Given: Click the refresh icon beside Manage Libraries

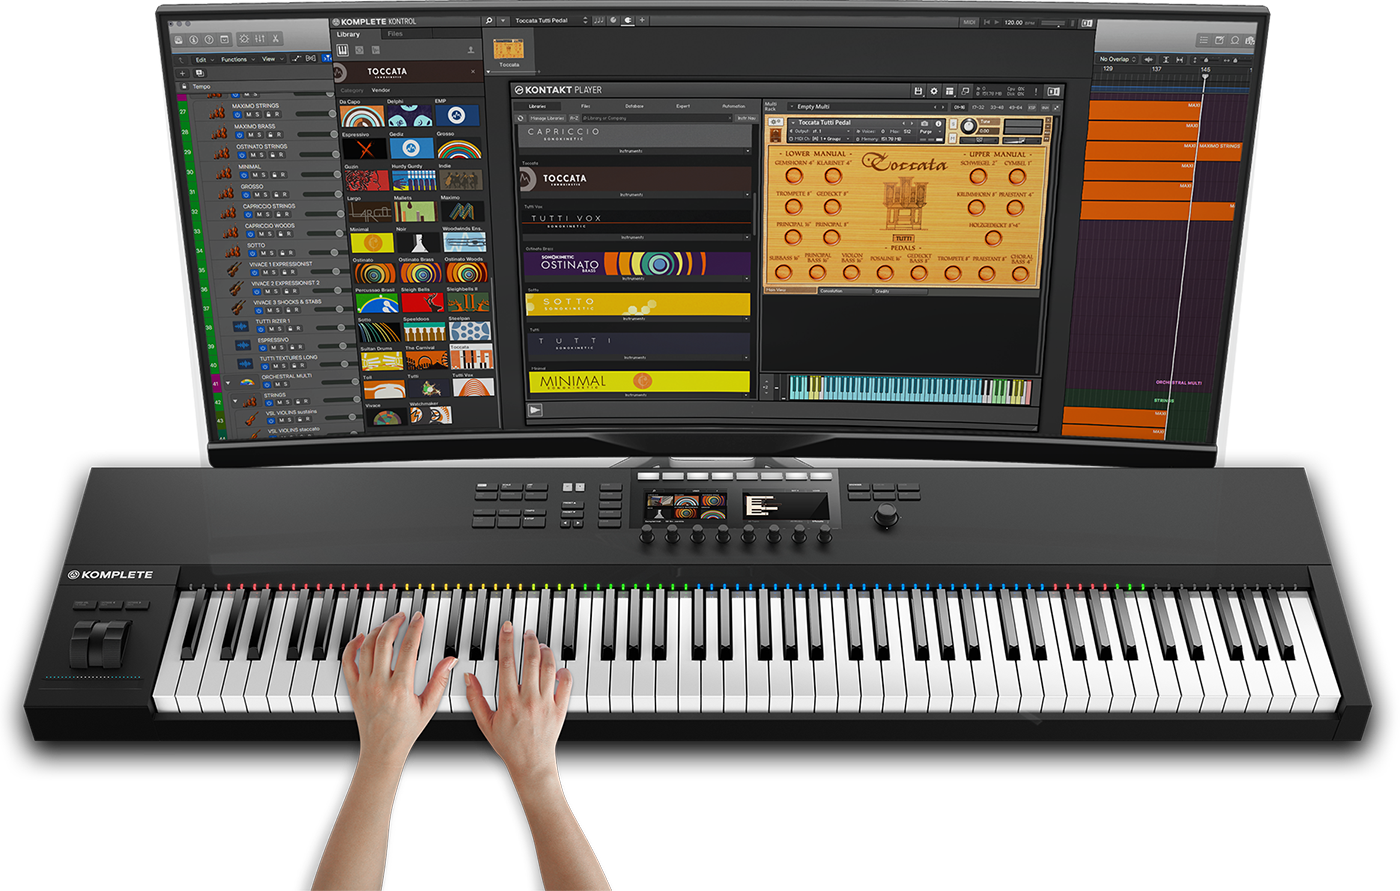Looking at the screenshot, I should [x=521, y=118].
